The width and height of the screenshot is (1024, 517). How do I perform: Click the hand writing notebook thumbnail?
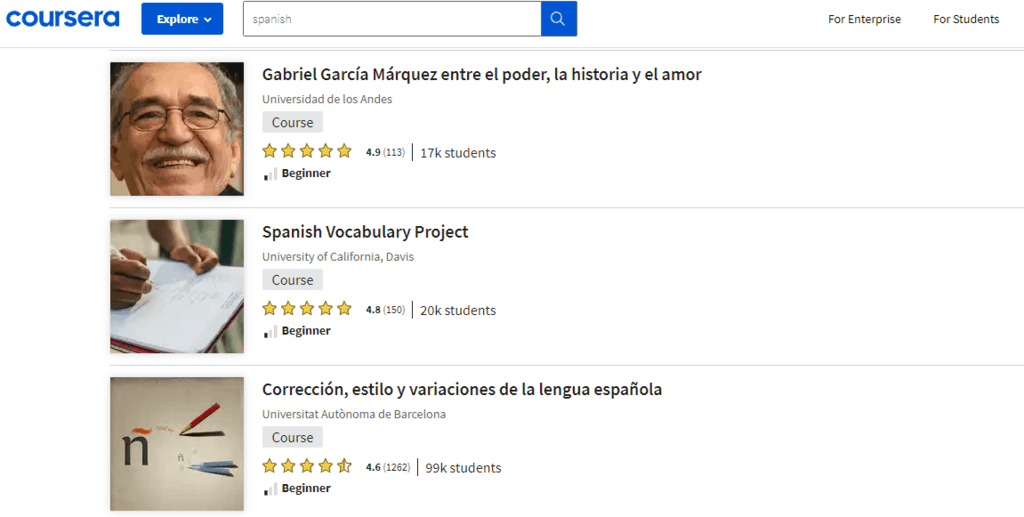click(x=177, y=286)
